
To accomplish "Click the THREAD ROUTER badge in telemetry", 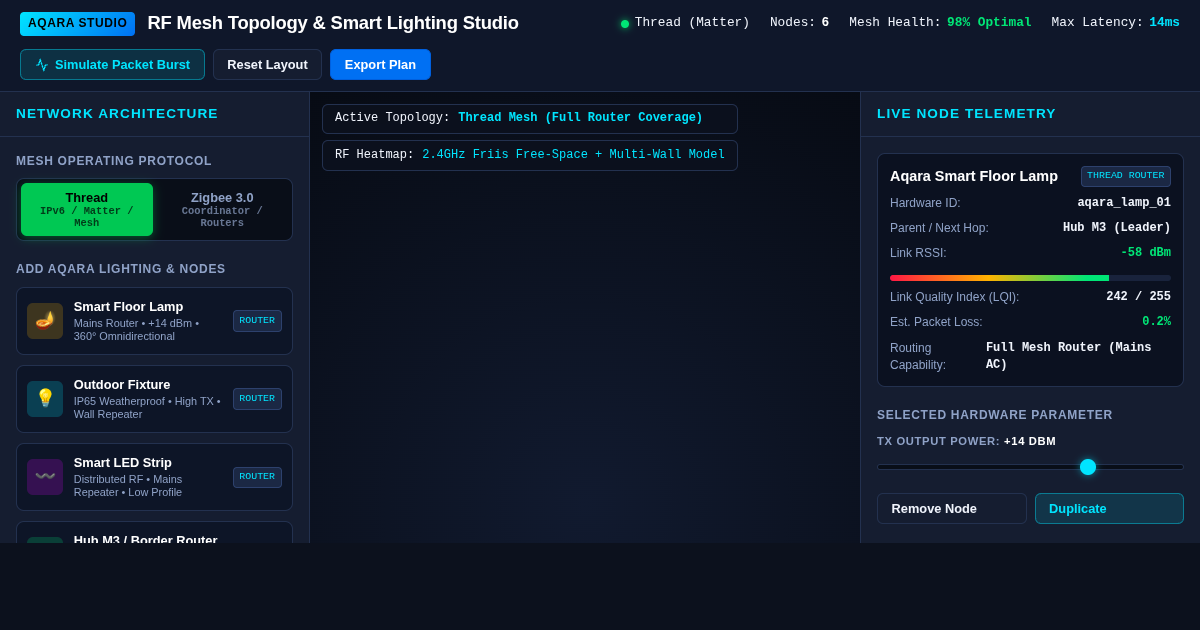I will point(1126,176).
